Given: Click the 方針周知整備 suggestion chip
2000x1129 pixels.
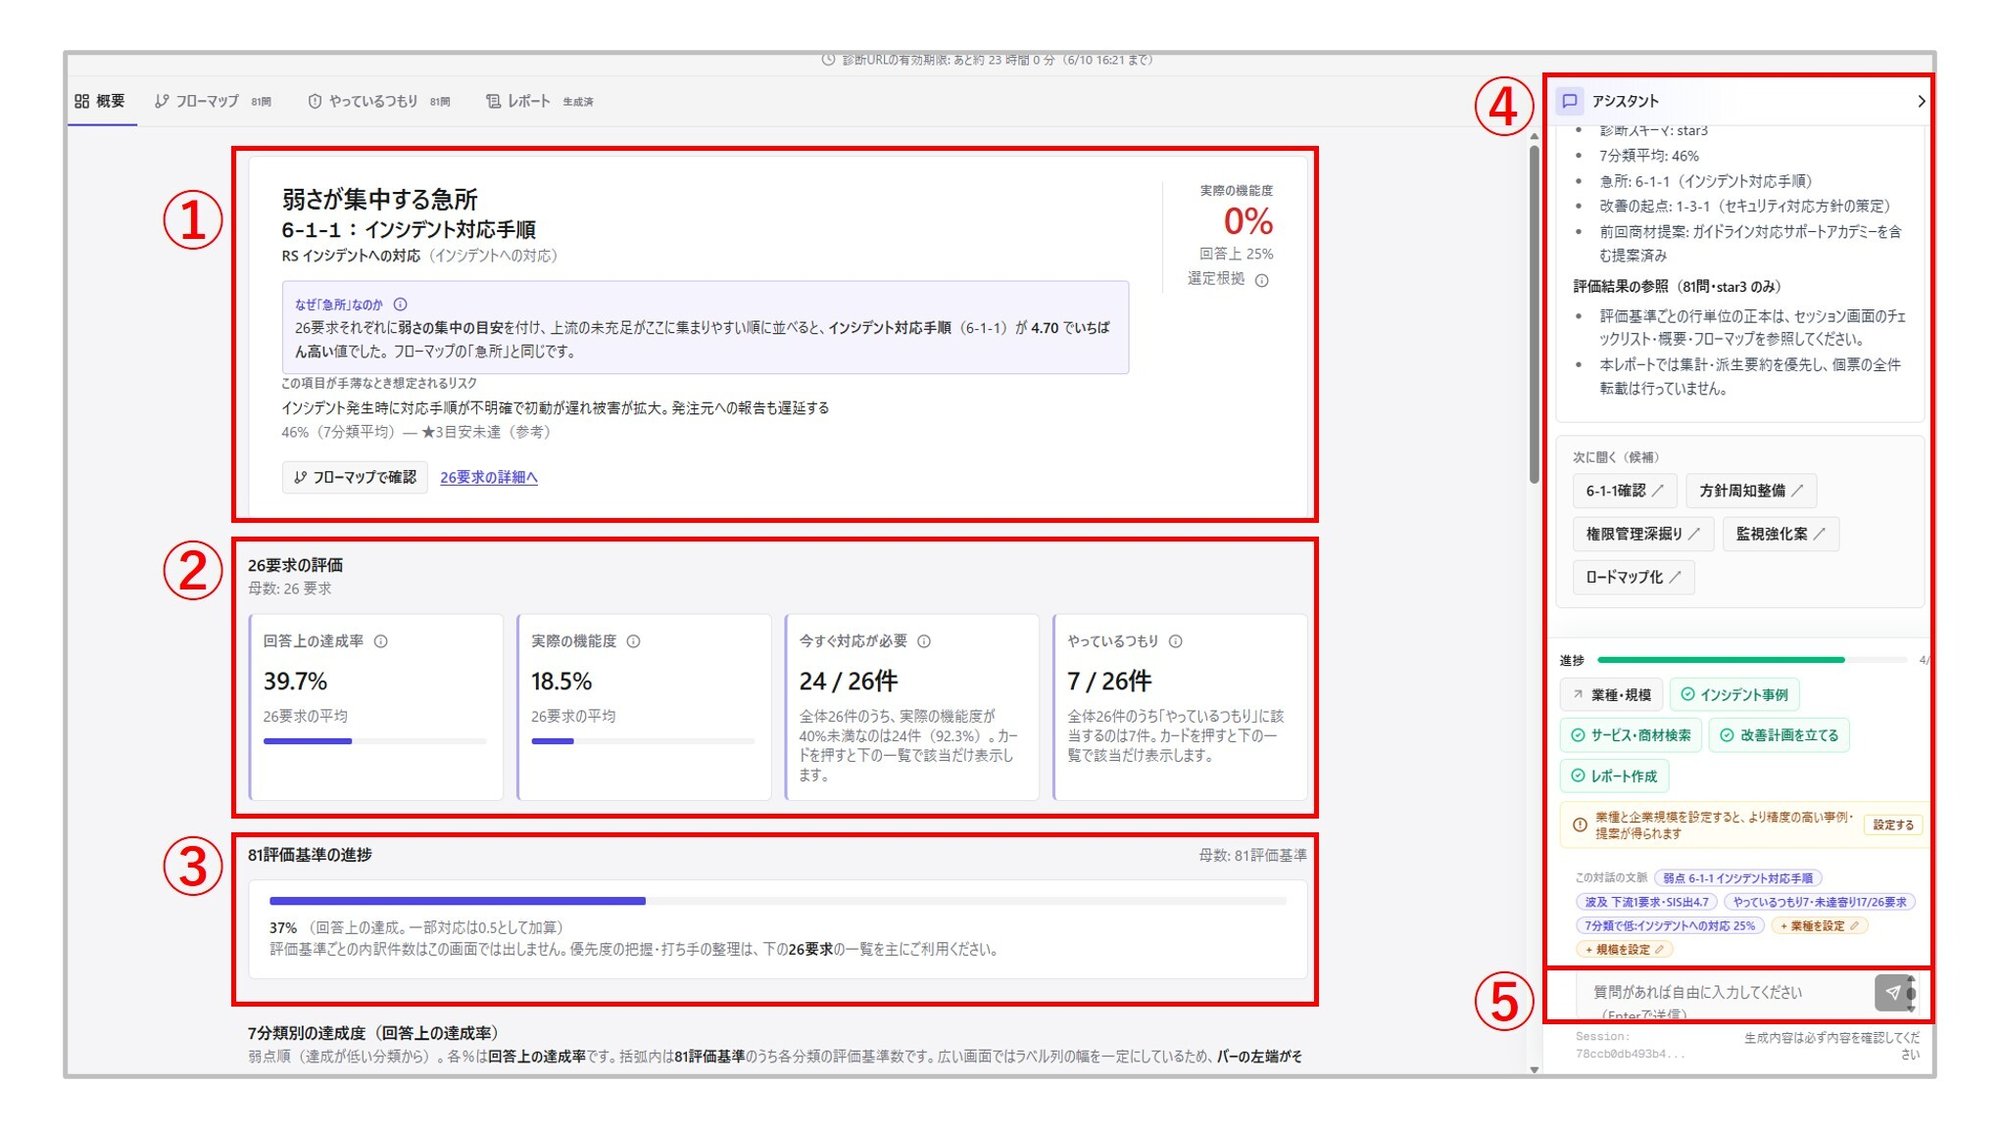Looking at the screenshot, I should (1751, 491).
